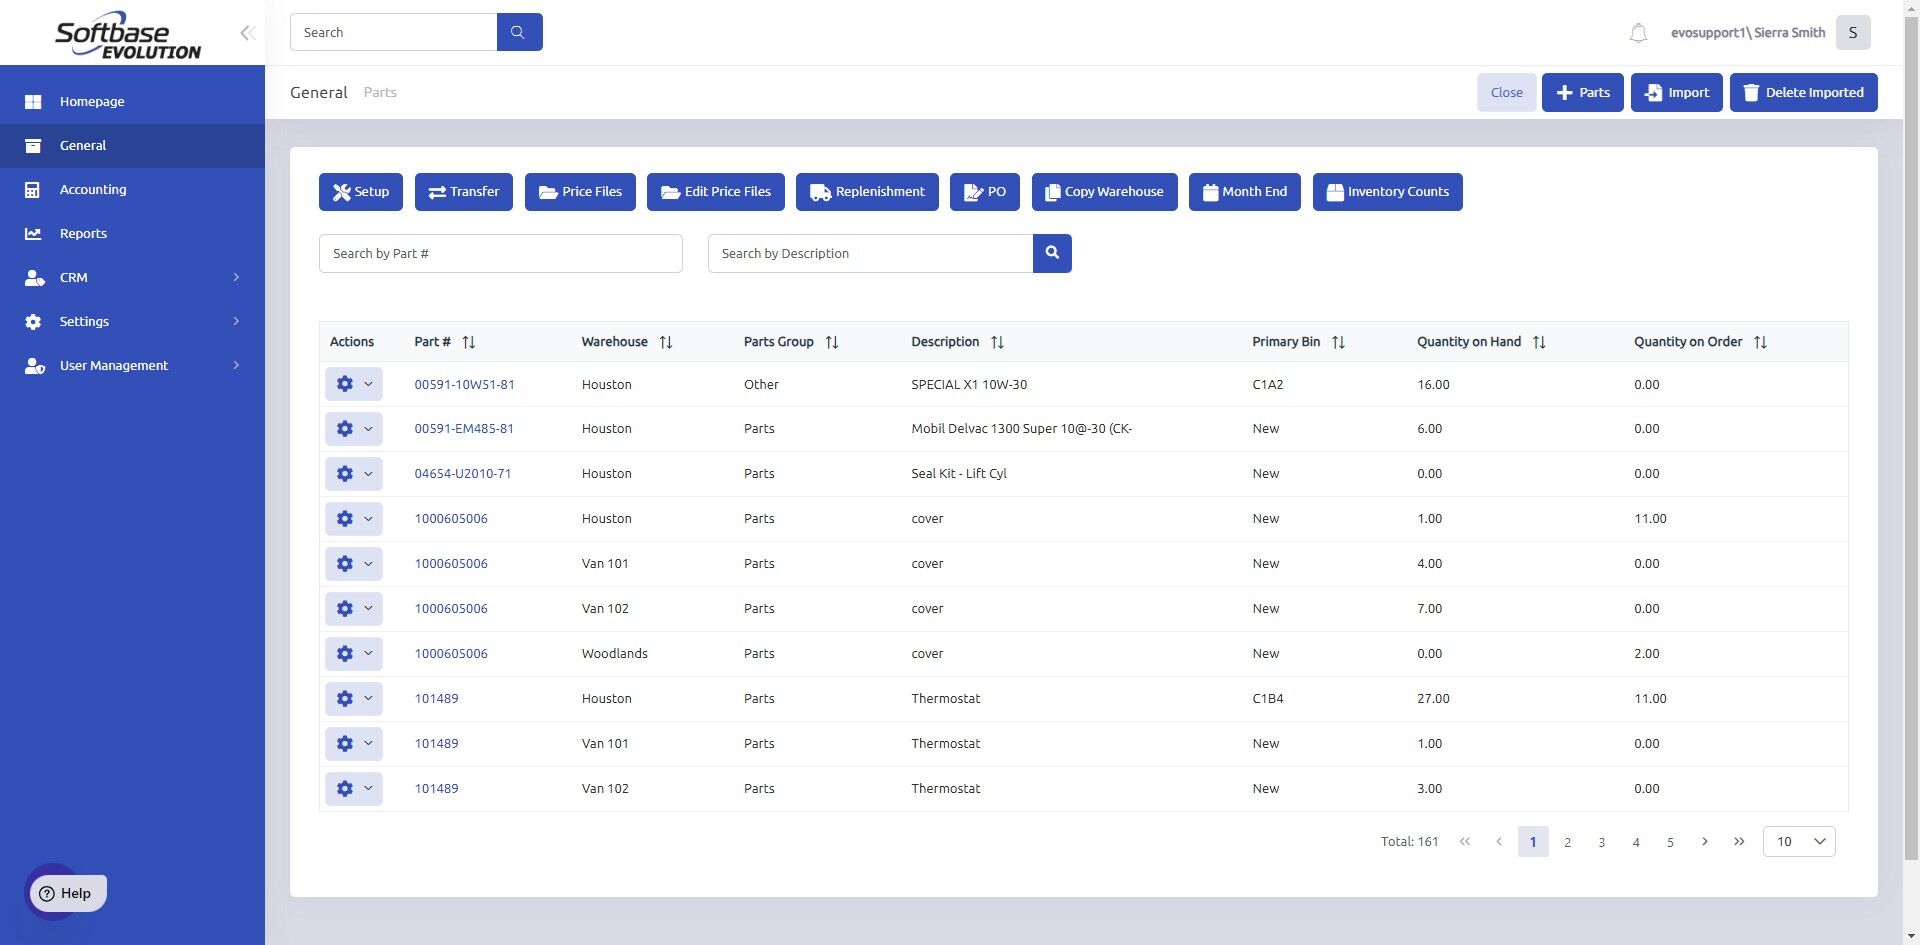The image size is (1920, 945).
Task: Change the rows-per-page dropdown showing 10
Action: coord(1799,842)
